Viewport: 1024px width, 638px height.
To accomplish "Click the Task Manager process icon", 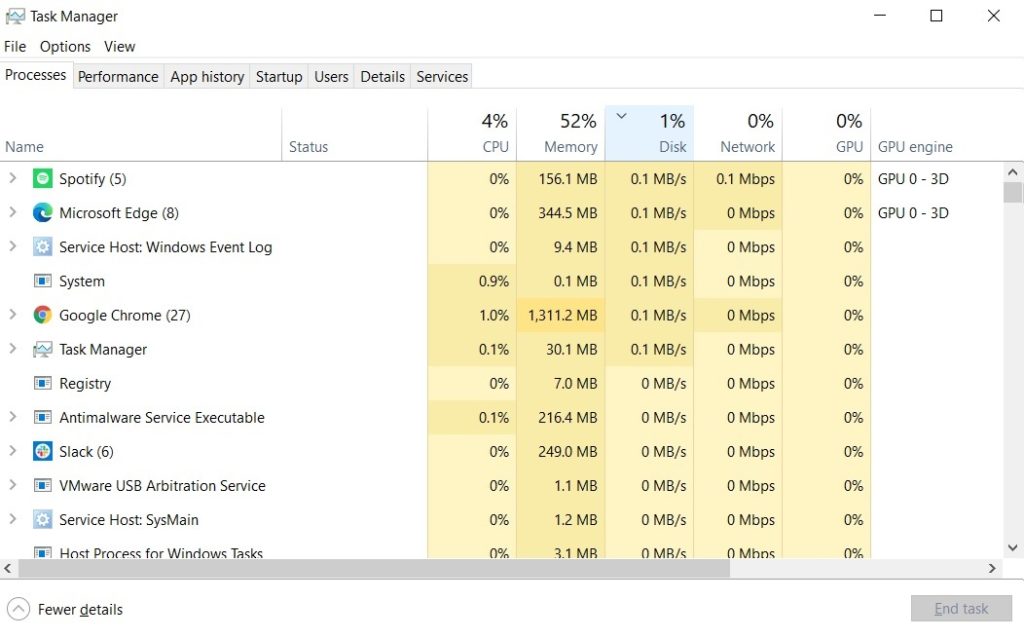I will [41, 349].
